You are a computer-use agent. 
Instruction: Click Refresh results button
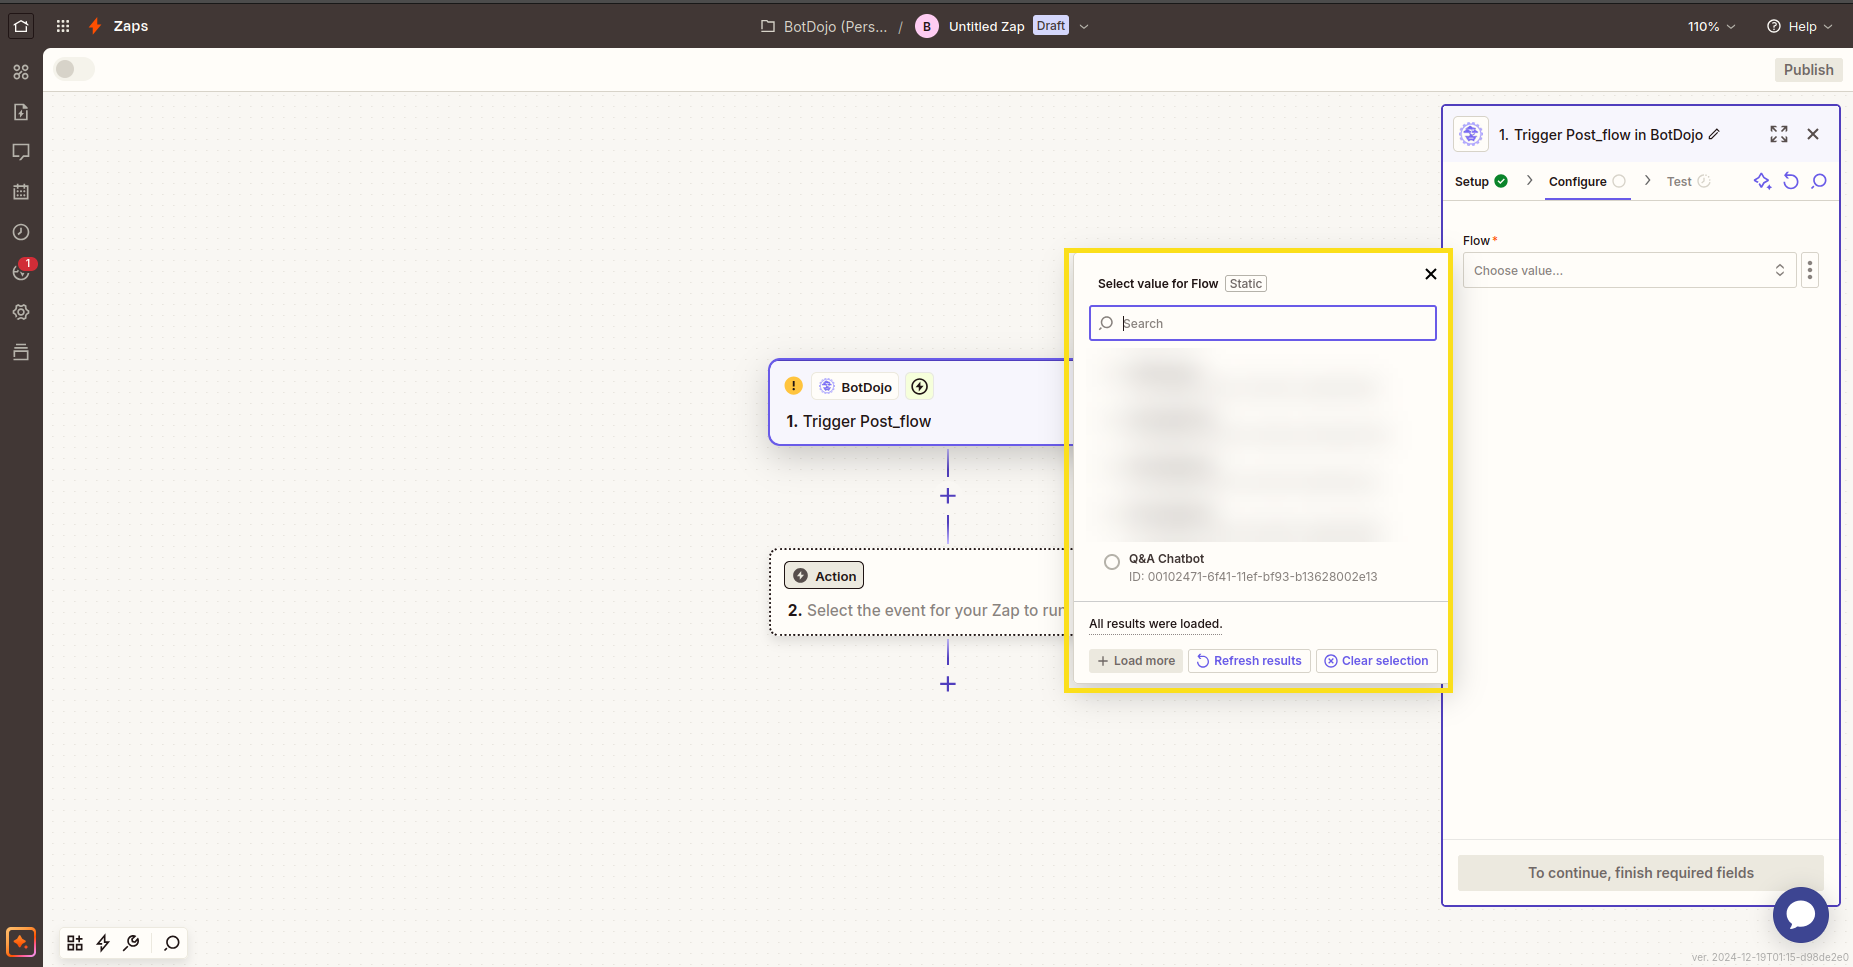(1249, 661)
